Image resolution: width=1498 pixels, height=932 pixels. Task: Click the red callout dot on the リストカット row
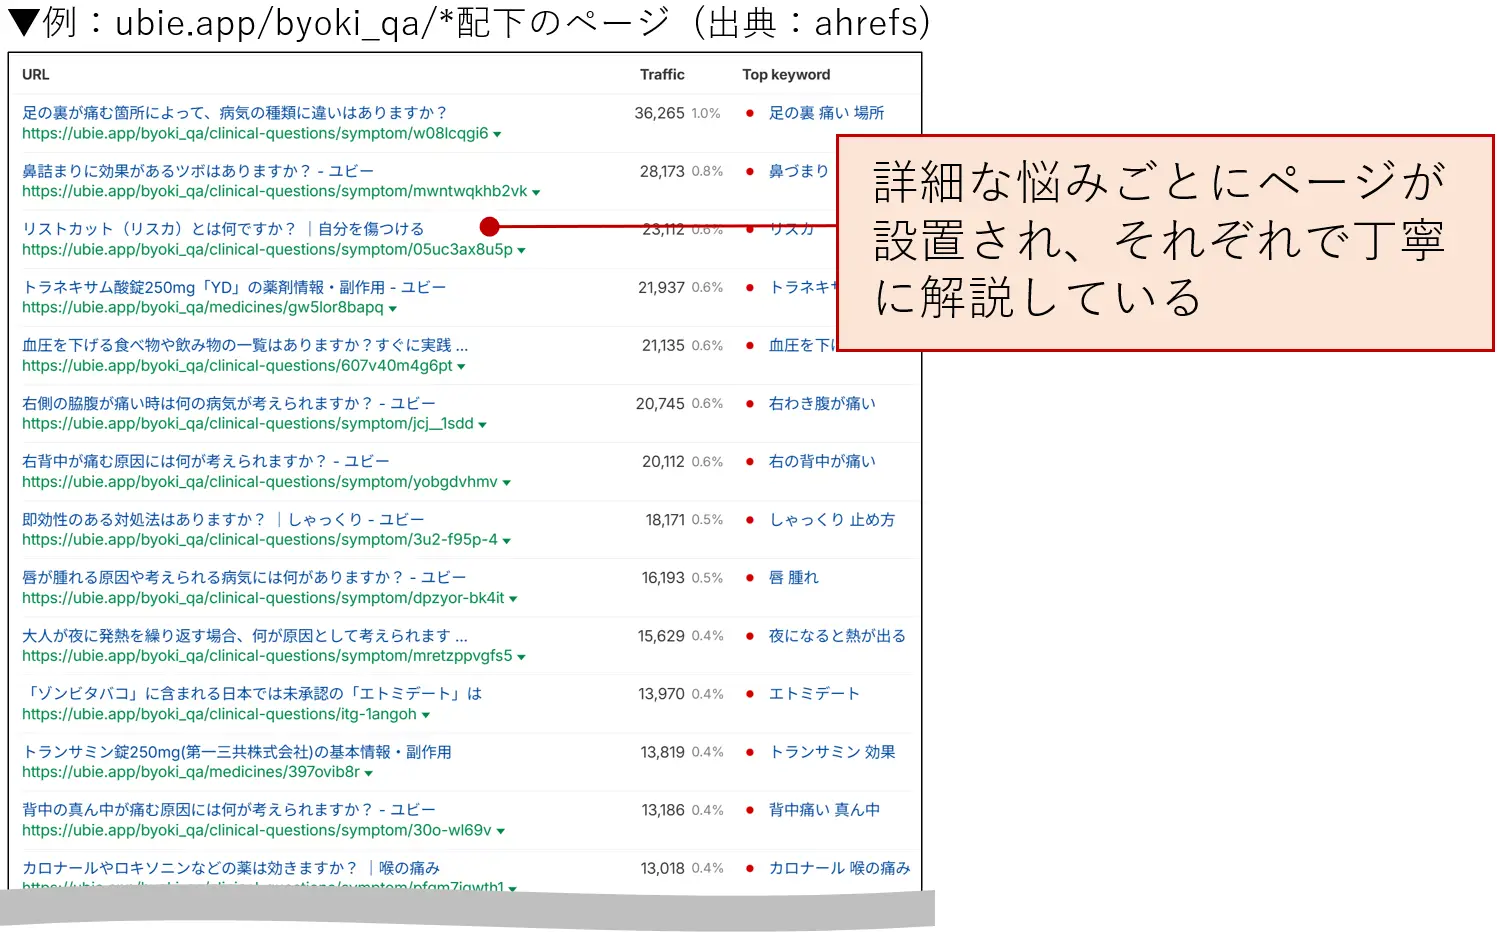coord(489,226)
